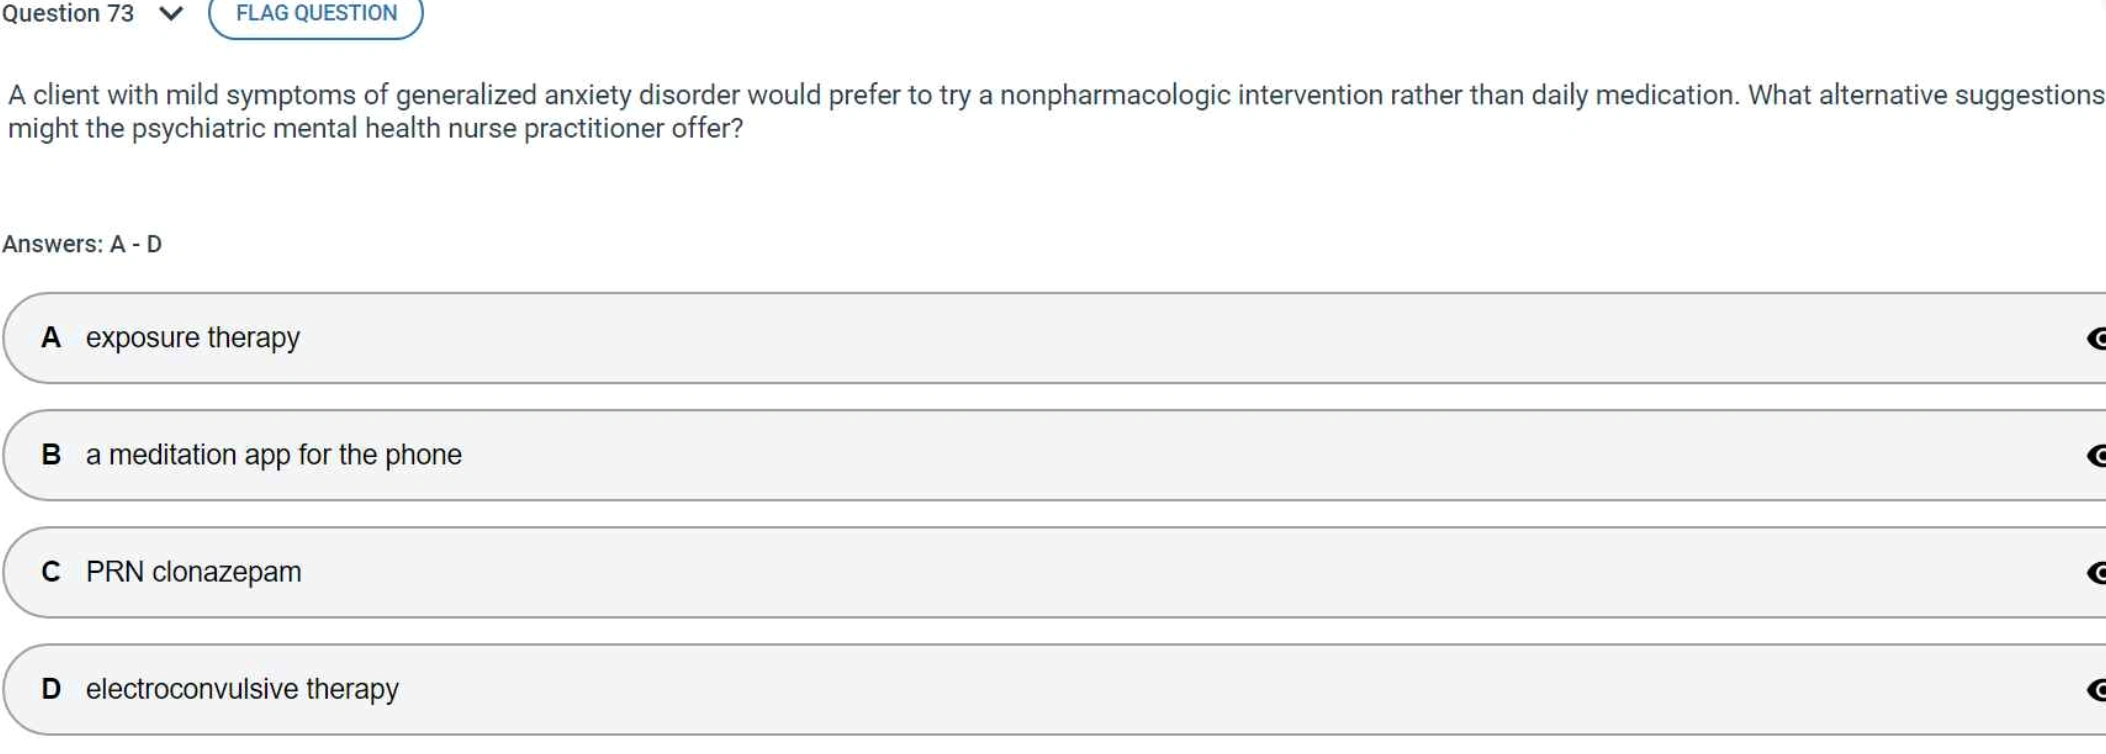The width and height of the screenshot is (2106, 754).
Task: Select answer A exposure therapy
Action: tap(1055, 338)
